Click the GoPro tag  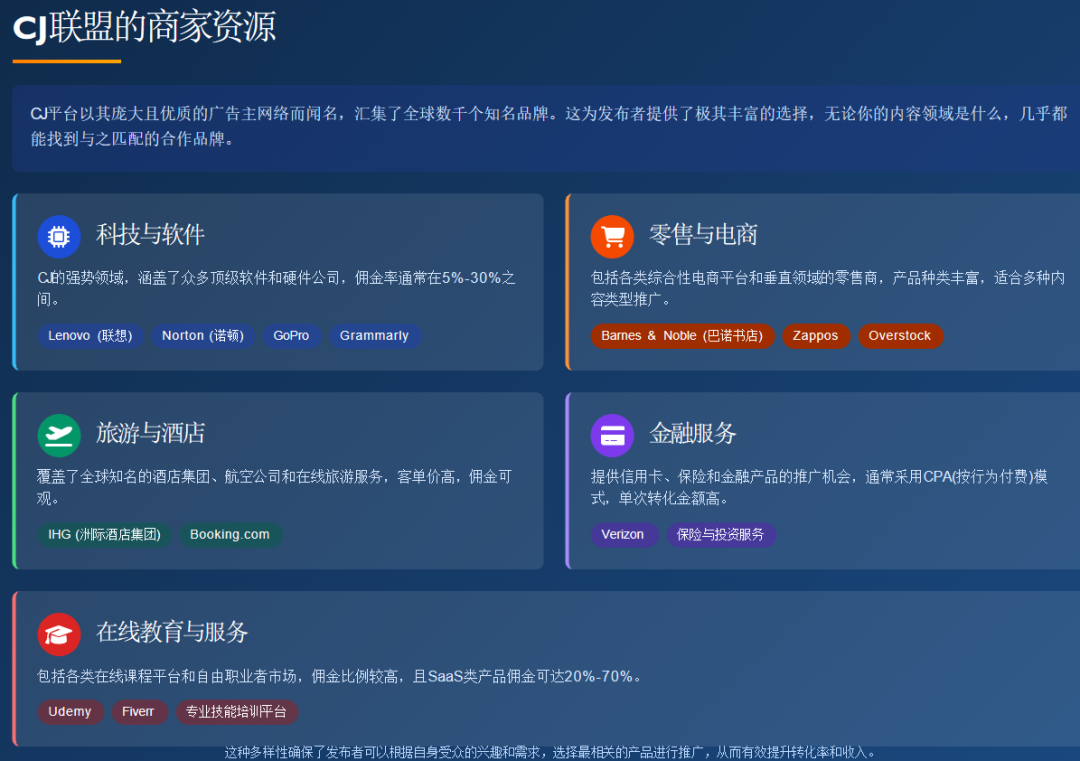point(292,336)
